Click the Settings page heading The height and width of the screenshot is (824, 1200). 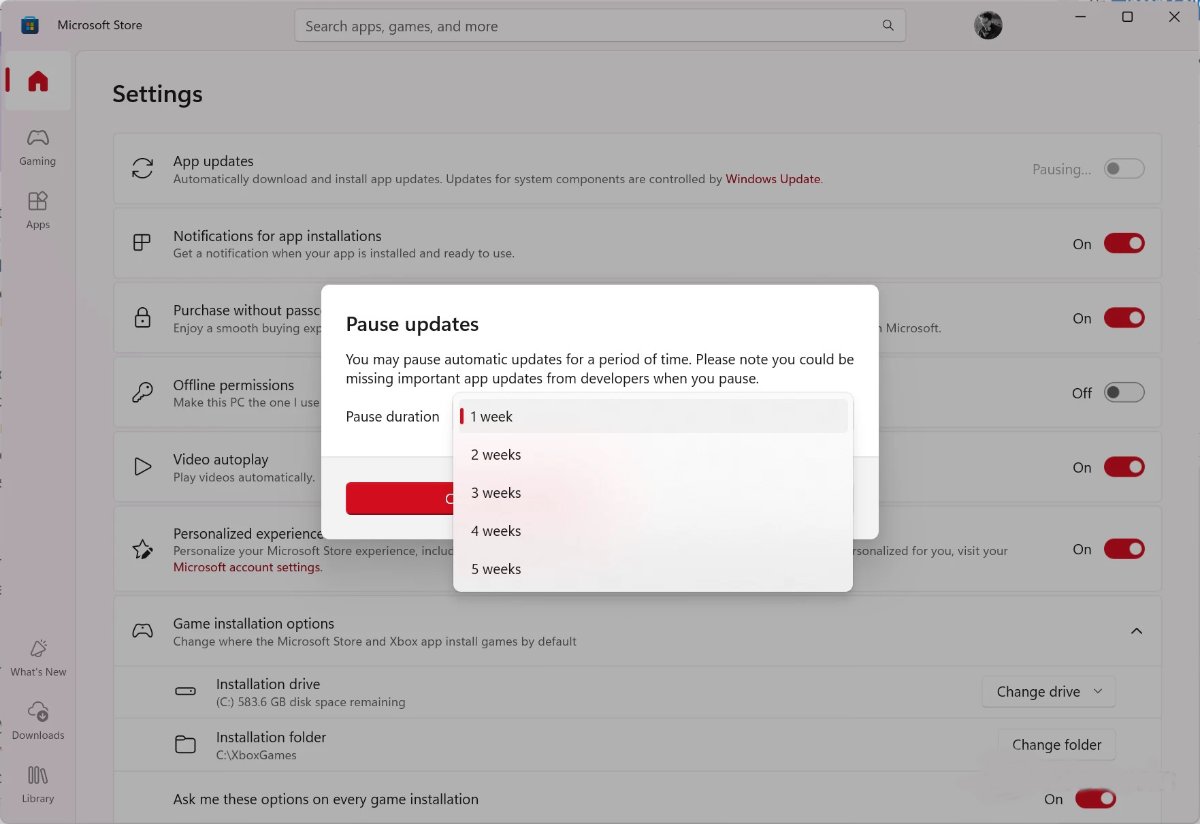157,94
